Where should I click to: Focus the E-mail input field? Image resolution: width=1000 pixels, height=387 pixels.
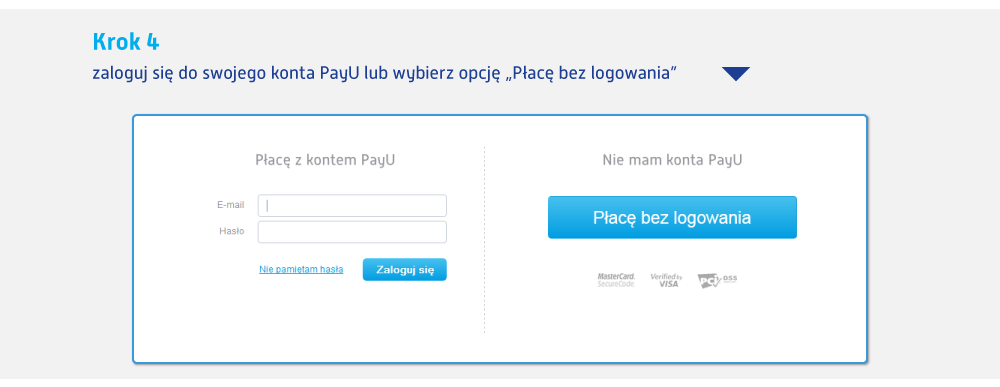coord(352,206)
